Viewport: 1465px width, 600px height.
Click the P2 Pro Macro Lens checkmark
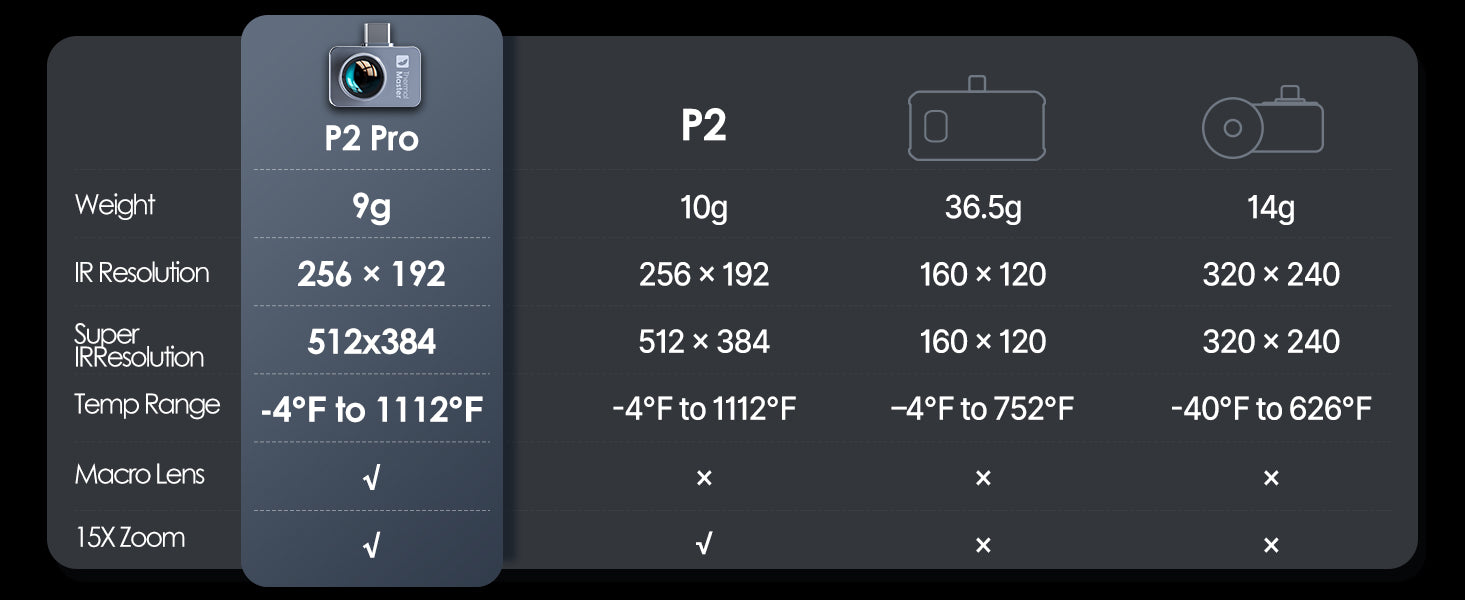pyautogui.click(x=371, y=478)
